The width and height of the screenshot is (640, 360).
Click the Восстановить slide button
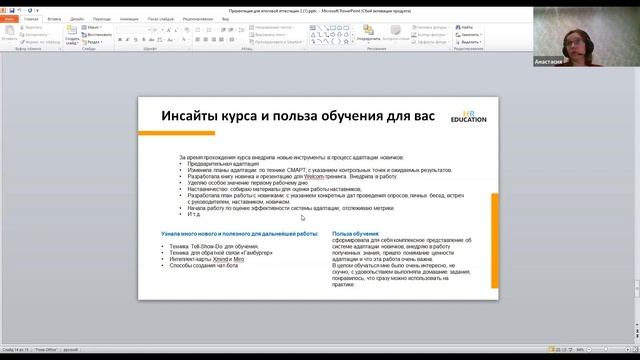(x=96, y=35)
